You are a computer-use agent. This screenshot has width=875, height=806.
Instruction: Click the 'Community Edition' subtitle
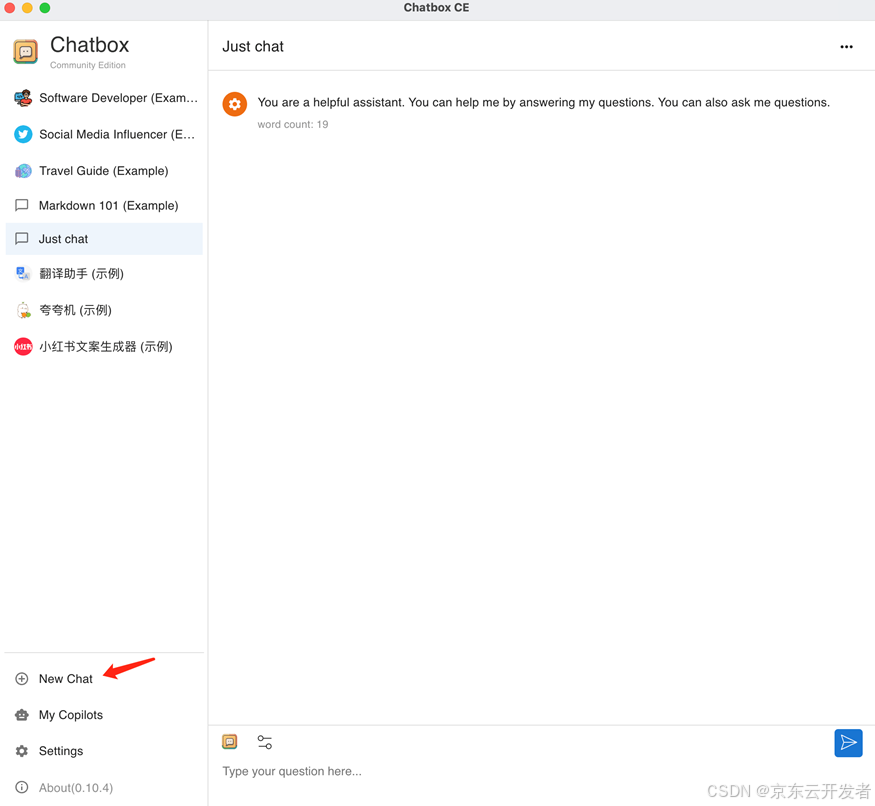[x=88, y=65]
